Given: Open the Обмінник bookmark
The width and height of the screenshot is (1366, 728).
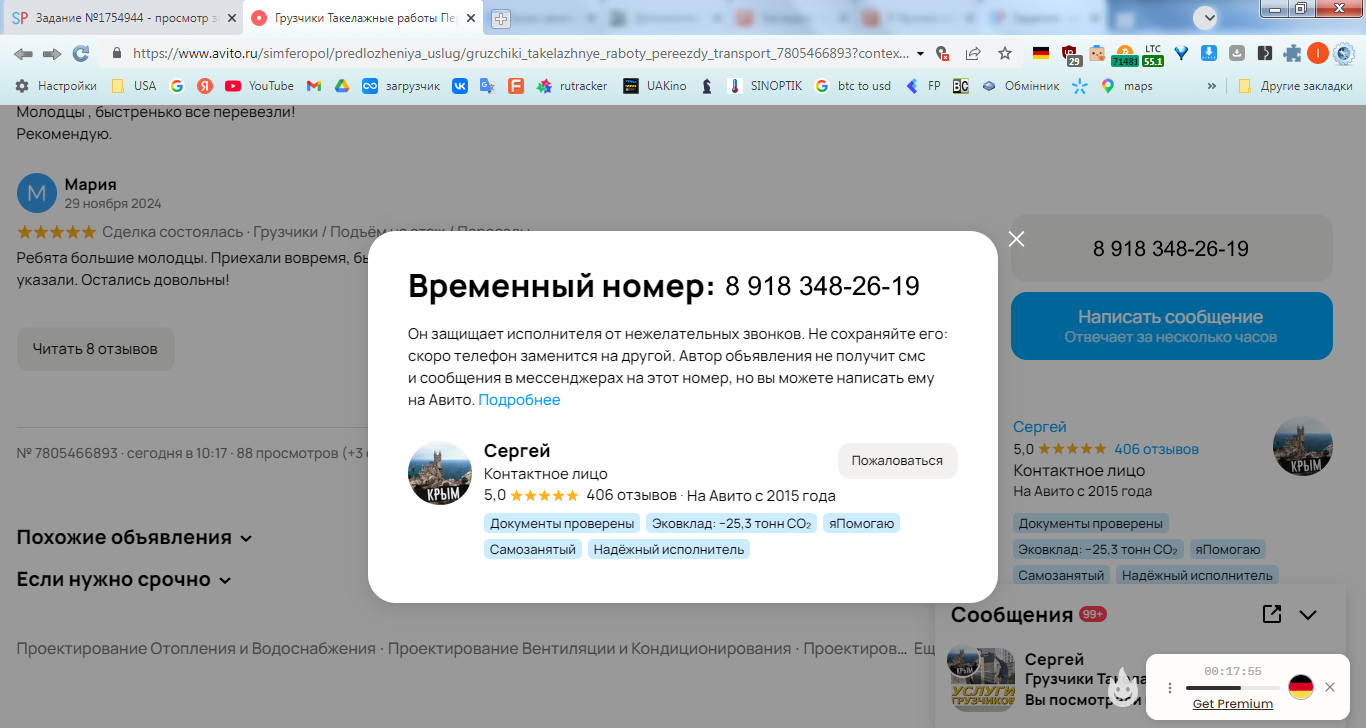Looking at the screenshot, I should (1020, 86).
